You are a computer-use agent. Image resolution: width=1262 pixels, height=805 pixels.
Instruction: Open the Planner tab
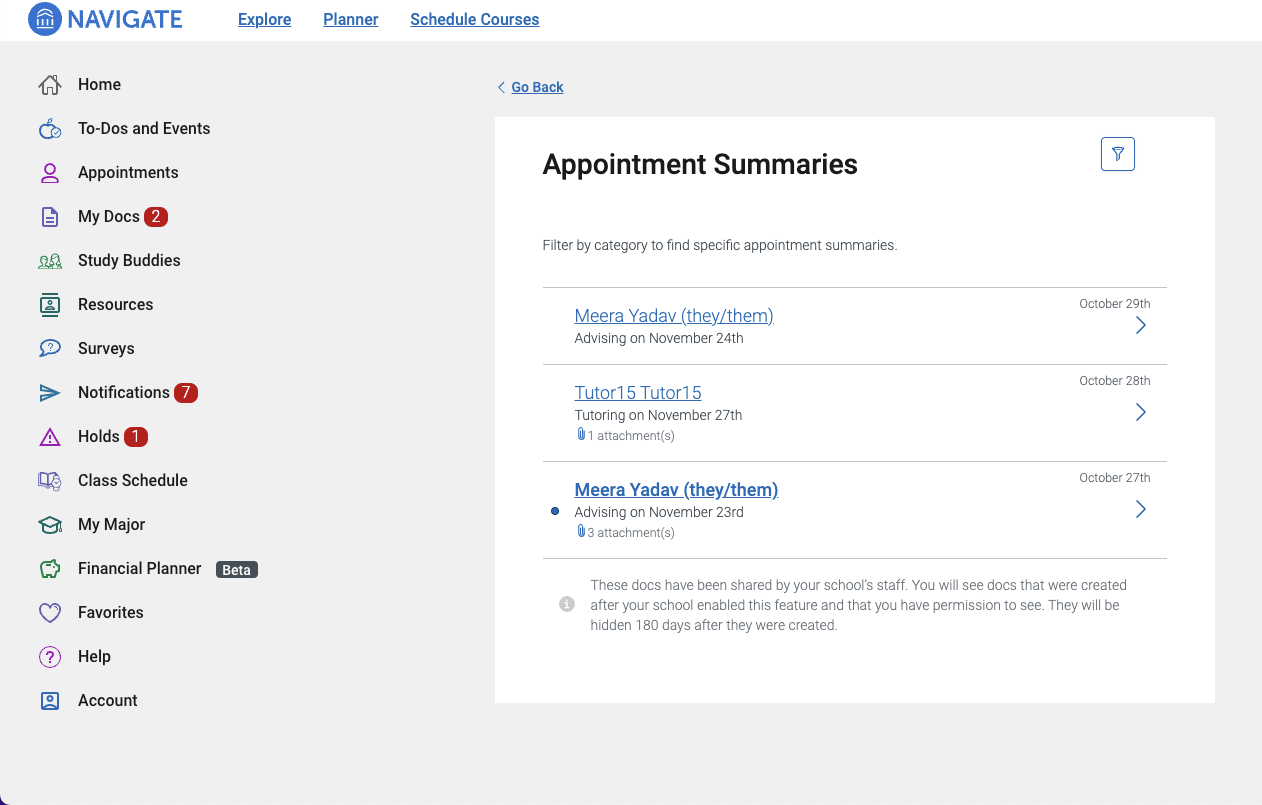click(x=350, y=19)
